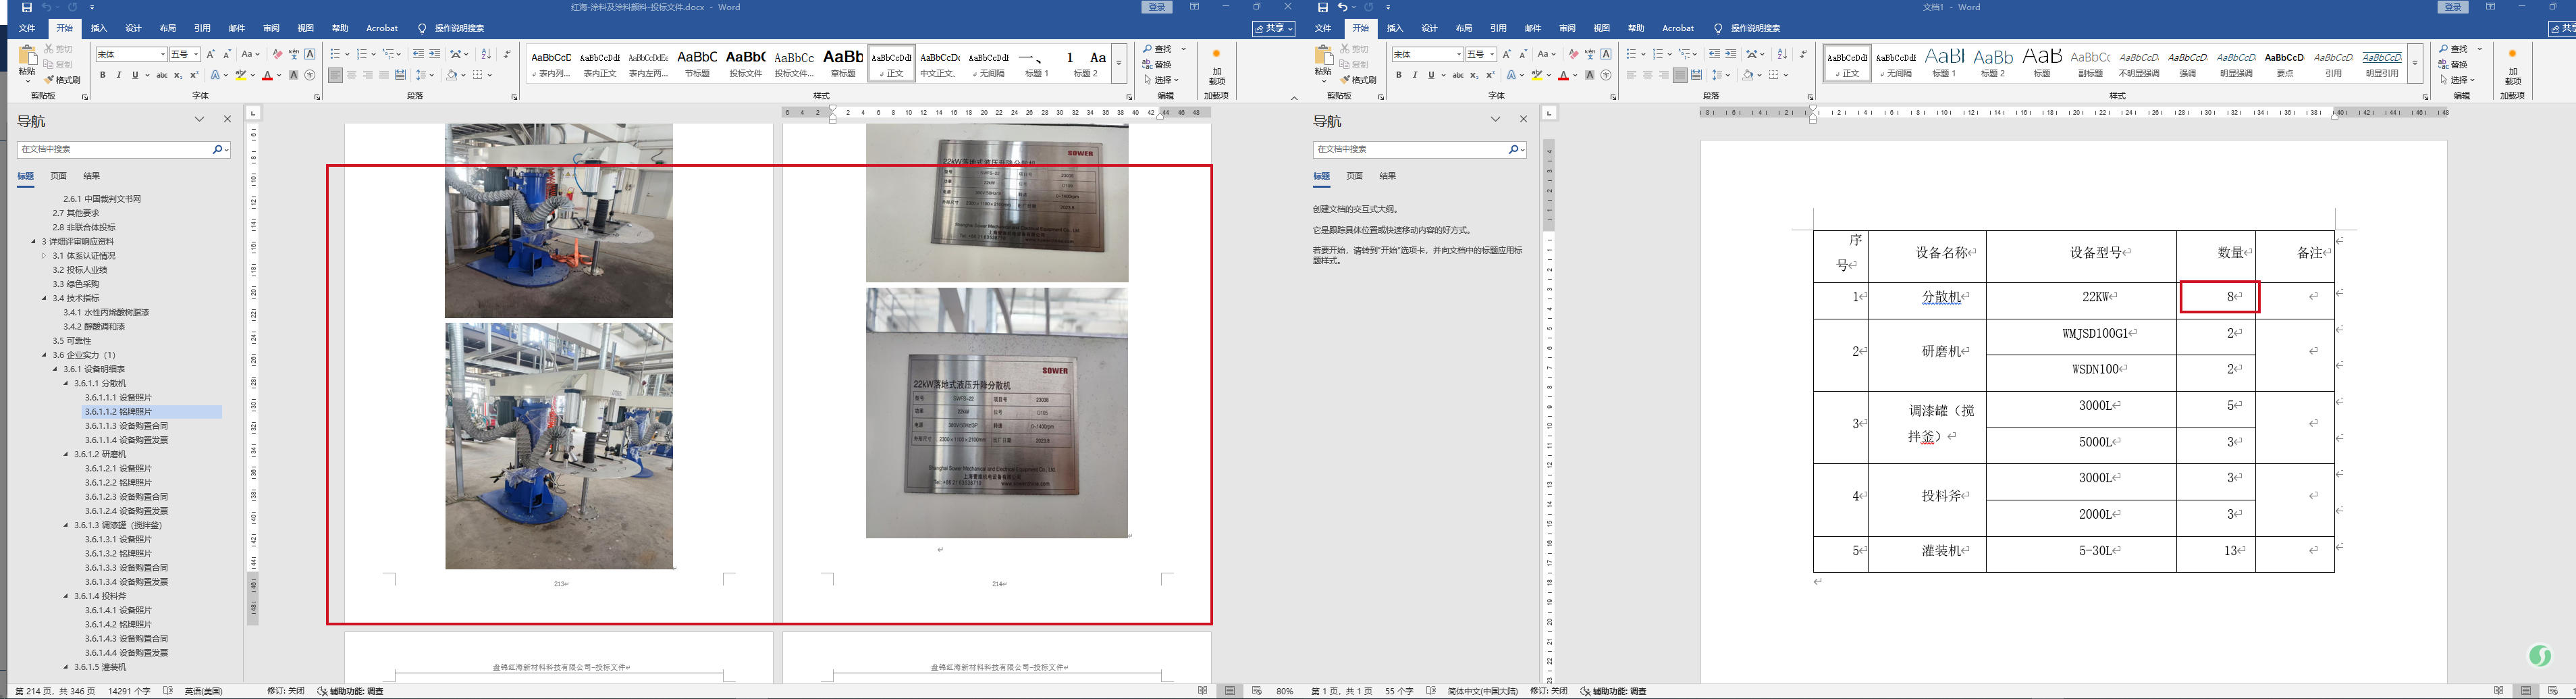
Task: Toggle Bold formatting in left window ribbon
Action: click(x=102, y=75)
